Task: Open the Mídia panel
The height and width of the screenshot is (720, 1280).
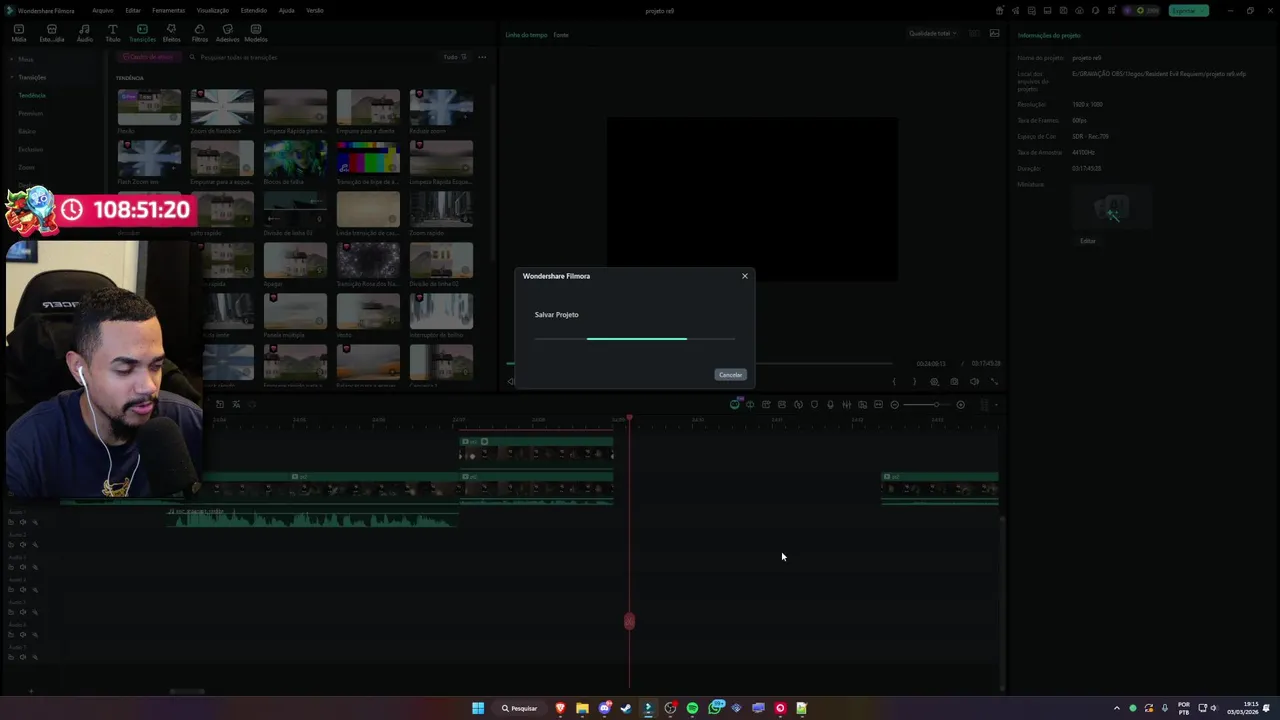Action: [19, 33]
